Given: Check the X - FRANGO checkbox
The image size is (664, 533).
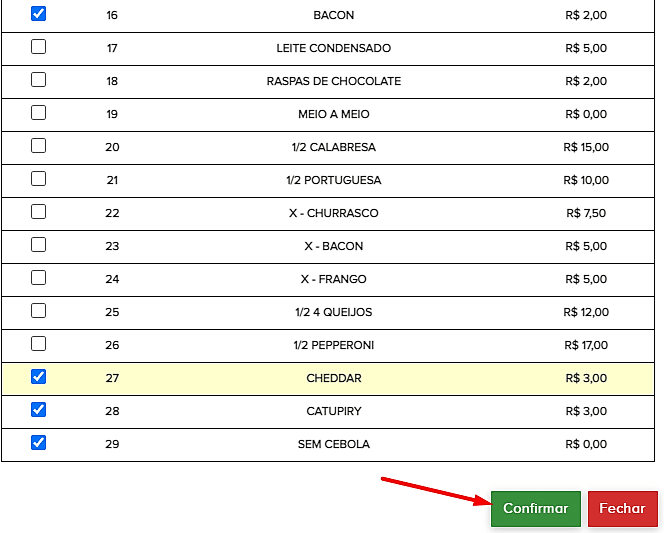Looking at the screenshot, I should tap(38, 278).
